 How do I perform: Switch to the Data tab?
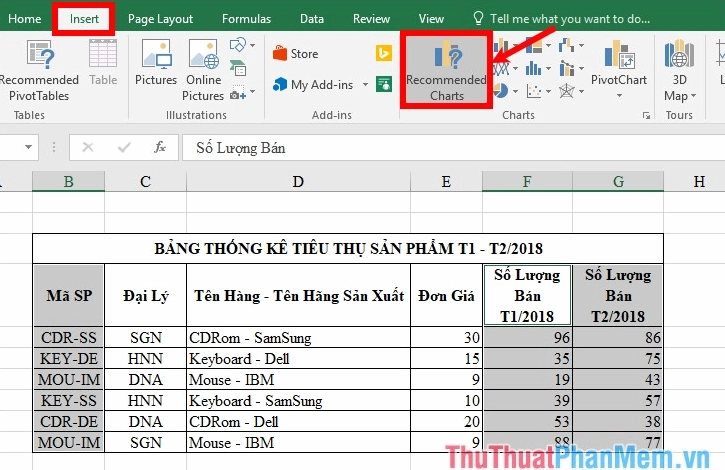point(312,19)
